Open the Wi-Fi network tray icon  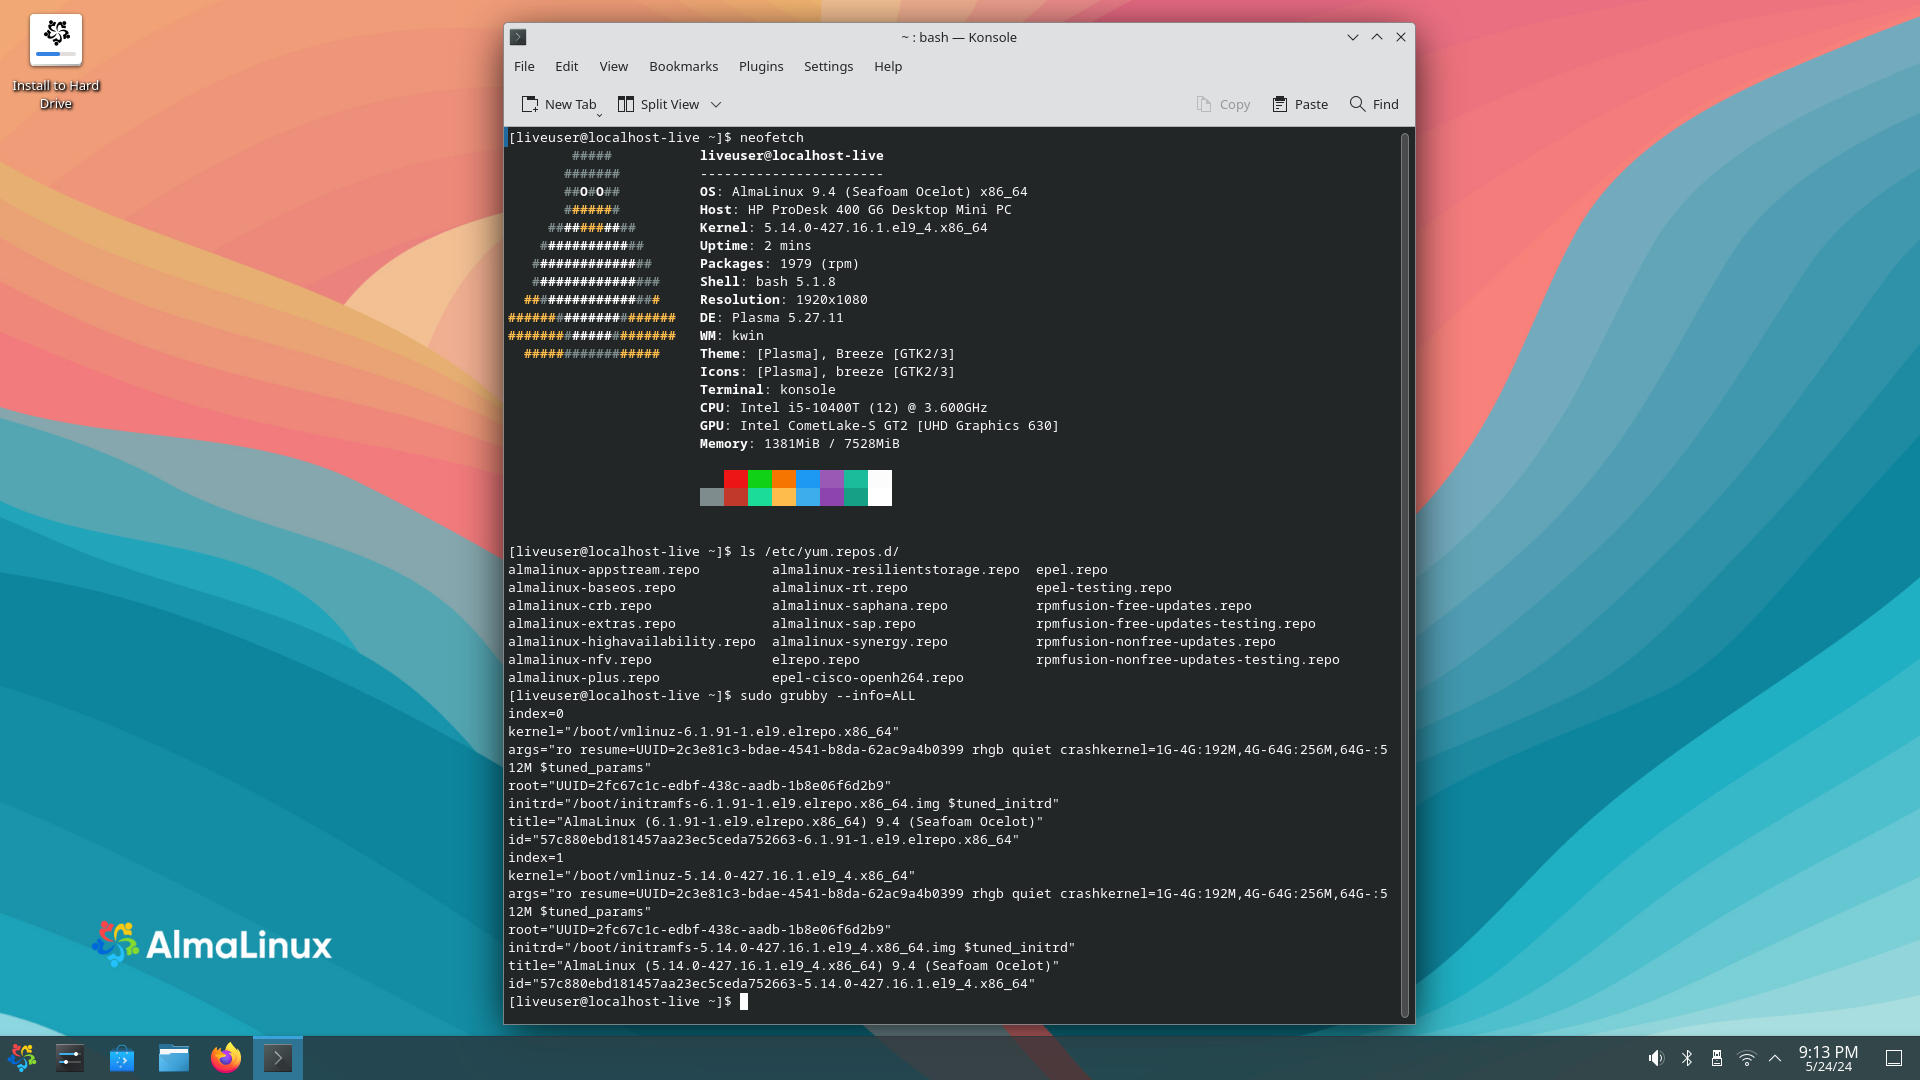1747,1058
